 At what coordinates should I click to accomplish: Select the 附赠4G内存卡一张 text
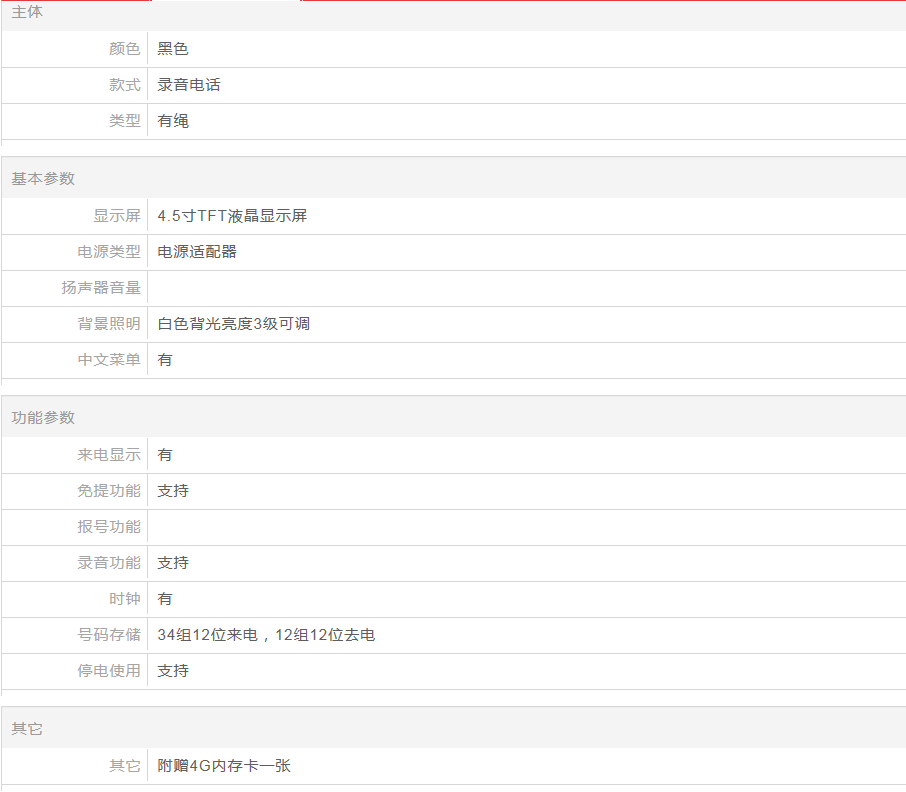(224, 766)
